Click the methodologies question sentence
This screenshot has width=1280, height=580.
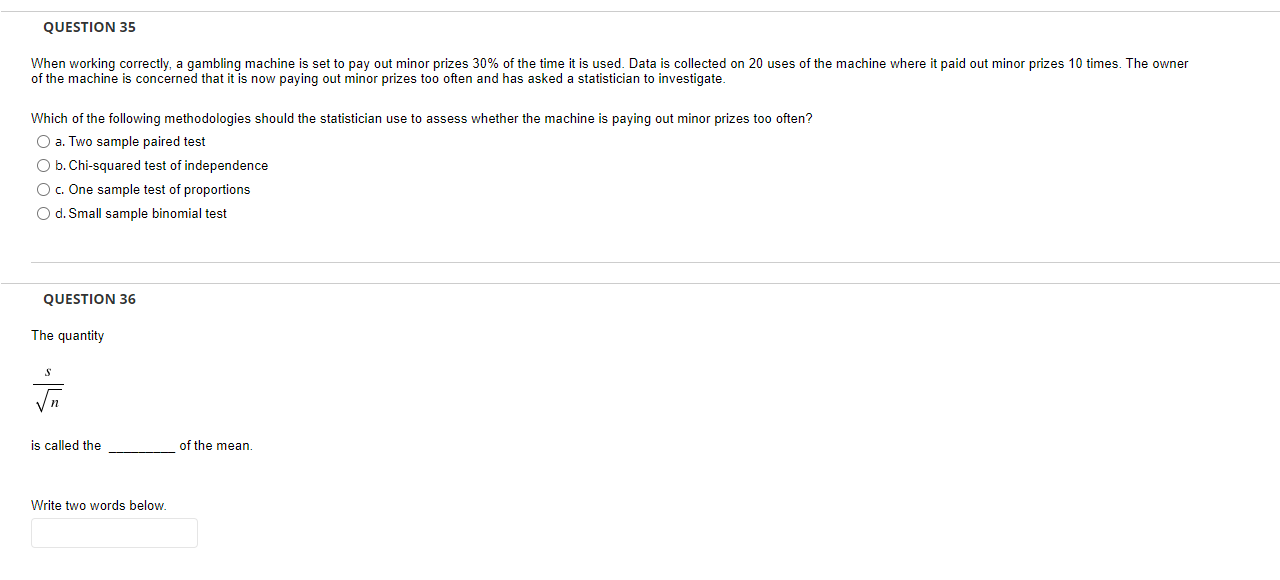(420, 118)
